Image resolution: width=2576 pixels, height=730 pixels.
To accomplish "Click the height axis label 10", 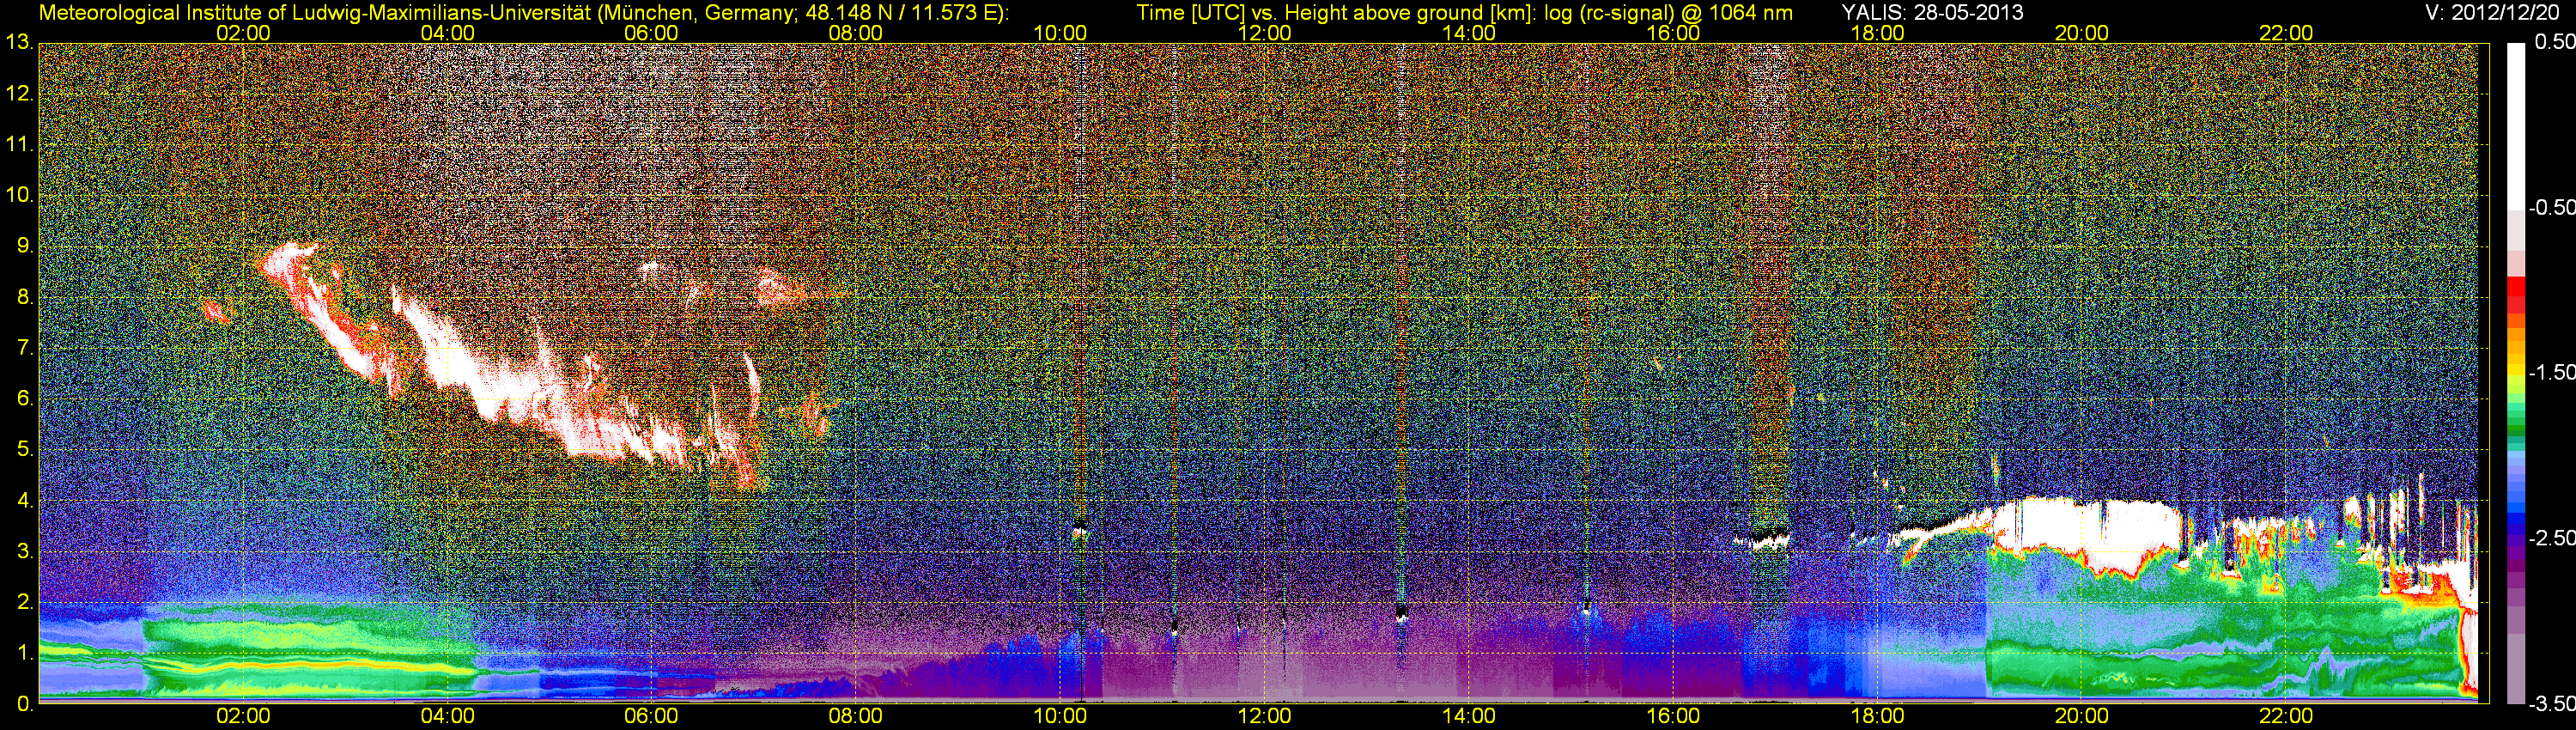I will [x=19, y=195].
